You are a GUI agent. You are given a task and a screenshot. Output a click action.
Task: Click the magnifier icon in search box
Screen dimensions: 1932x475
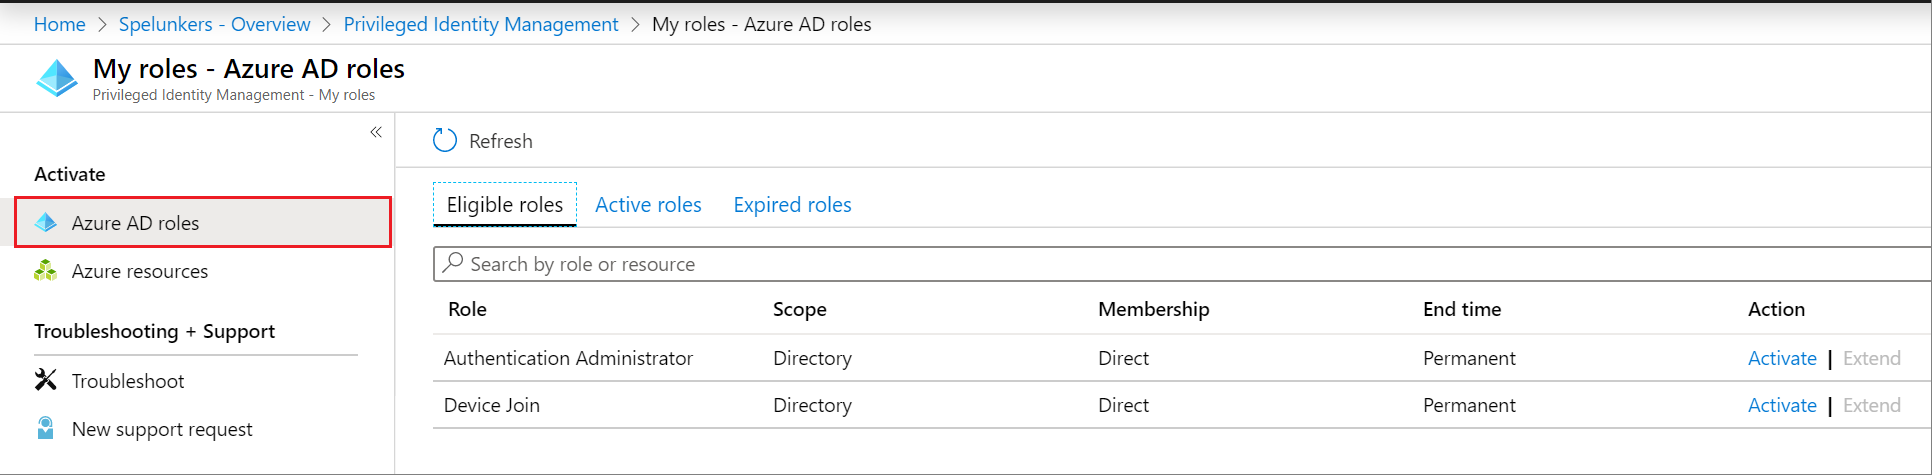point(453,263)
